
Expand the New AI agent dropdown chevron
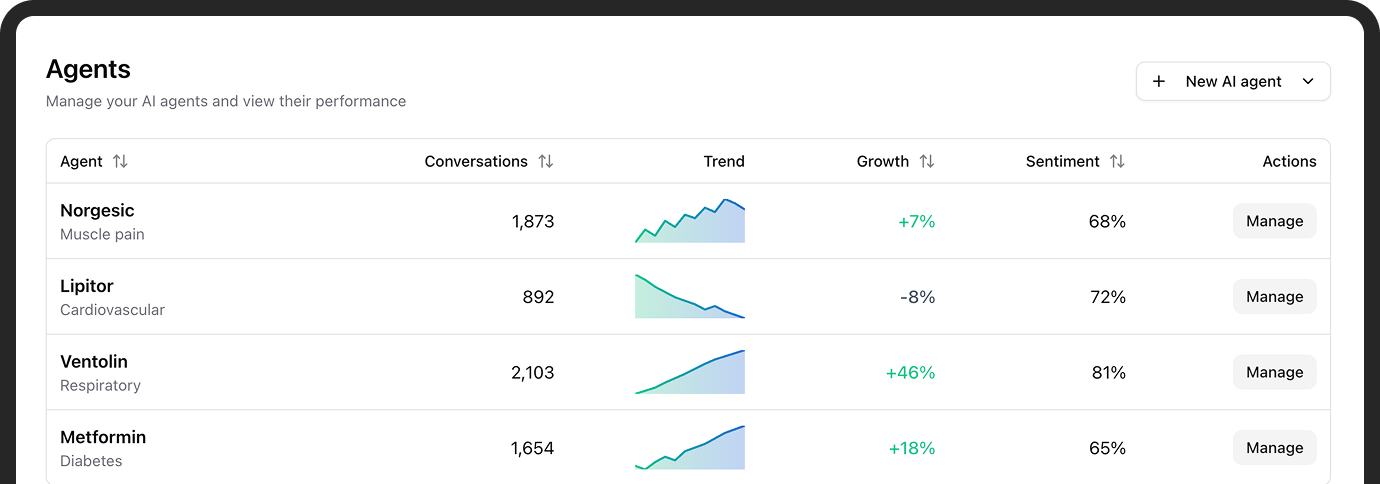1308,82
